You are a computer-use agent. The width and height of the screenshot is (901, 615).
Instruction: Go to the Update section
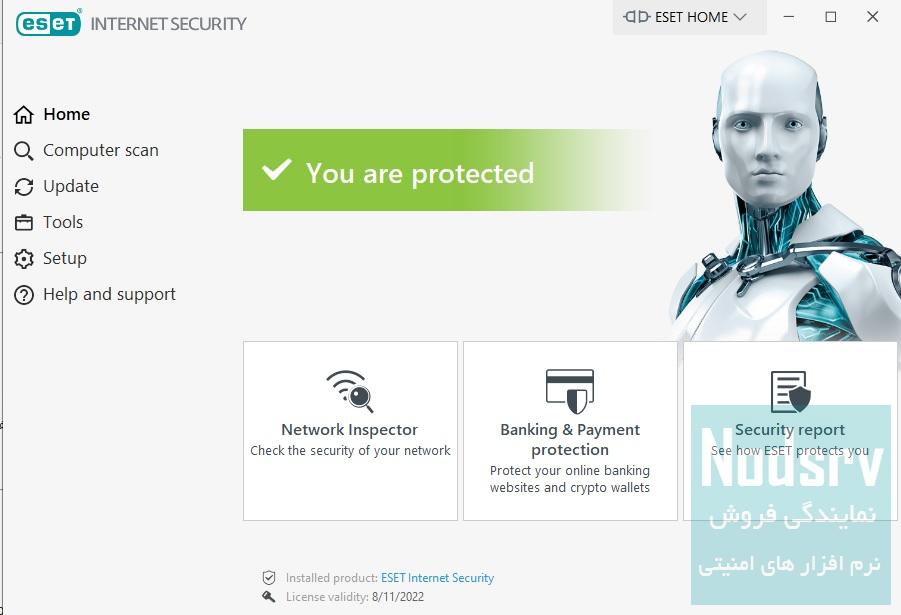point(71,187)
